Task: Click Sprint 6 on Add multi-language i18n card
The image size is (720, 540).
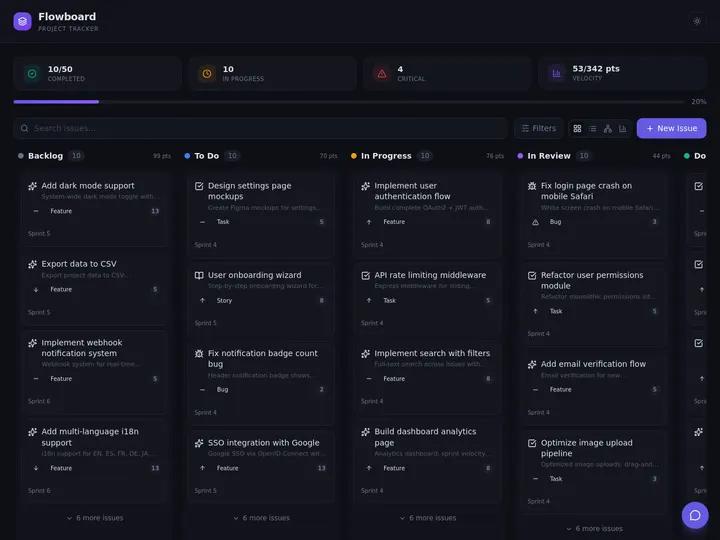Action: [x=39, y=490]
